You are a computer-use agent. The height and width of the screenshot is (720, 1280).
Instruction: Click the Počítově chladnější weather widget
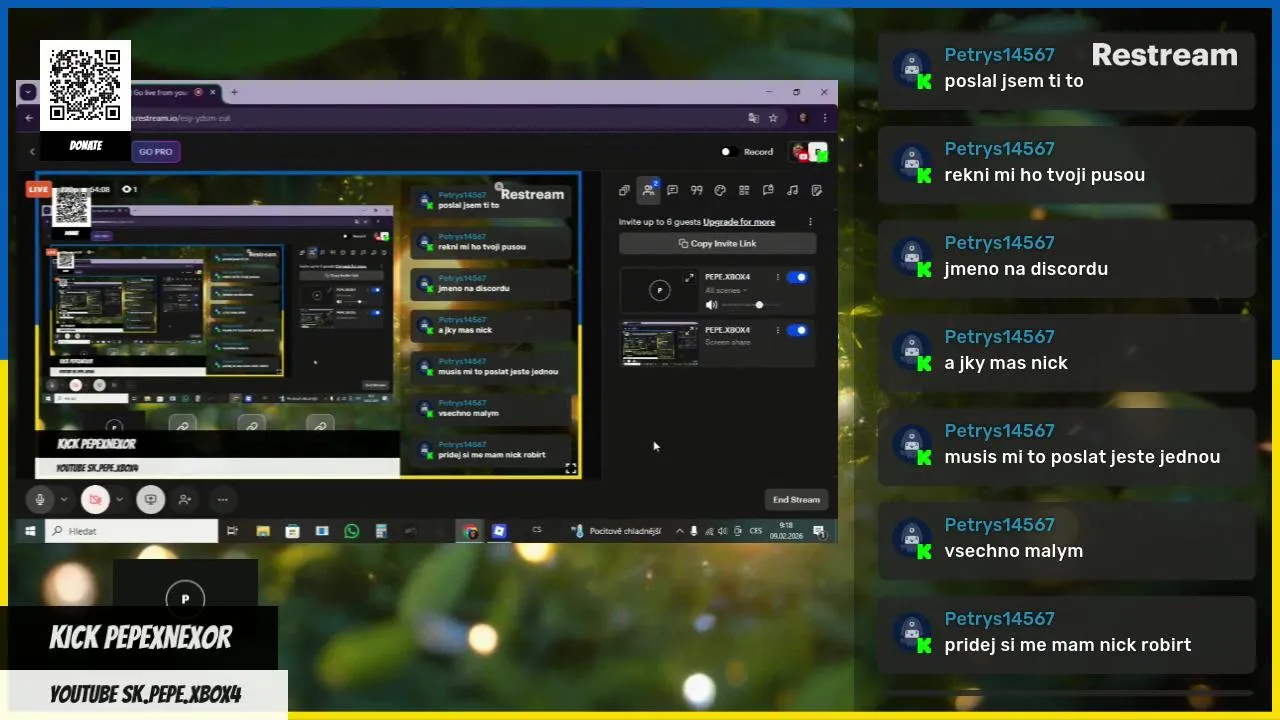pyautogui.click(x=616, y=531)
